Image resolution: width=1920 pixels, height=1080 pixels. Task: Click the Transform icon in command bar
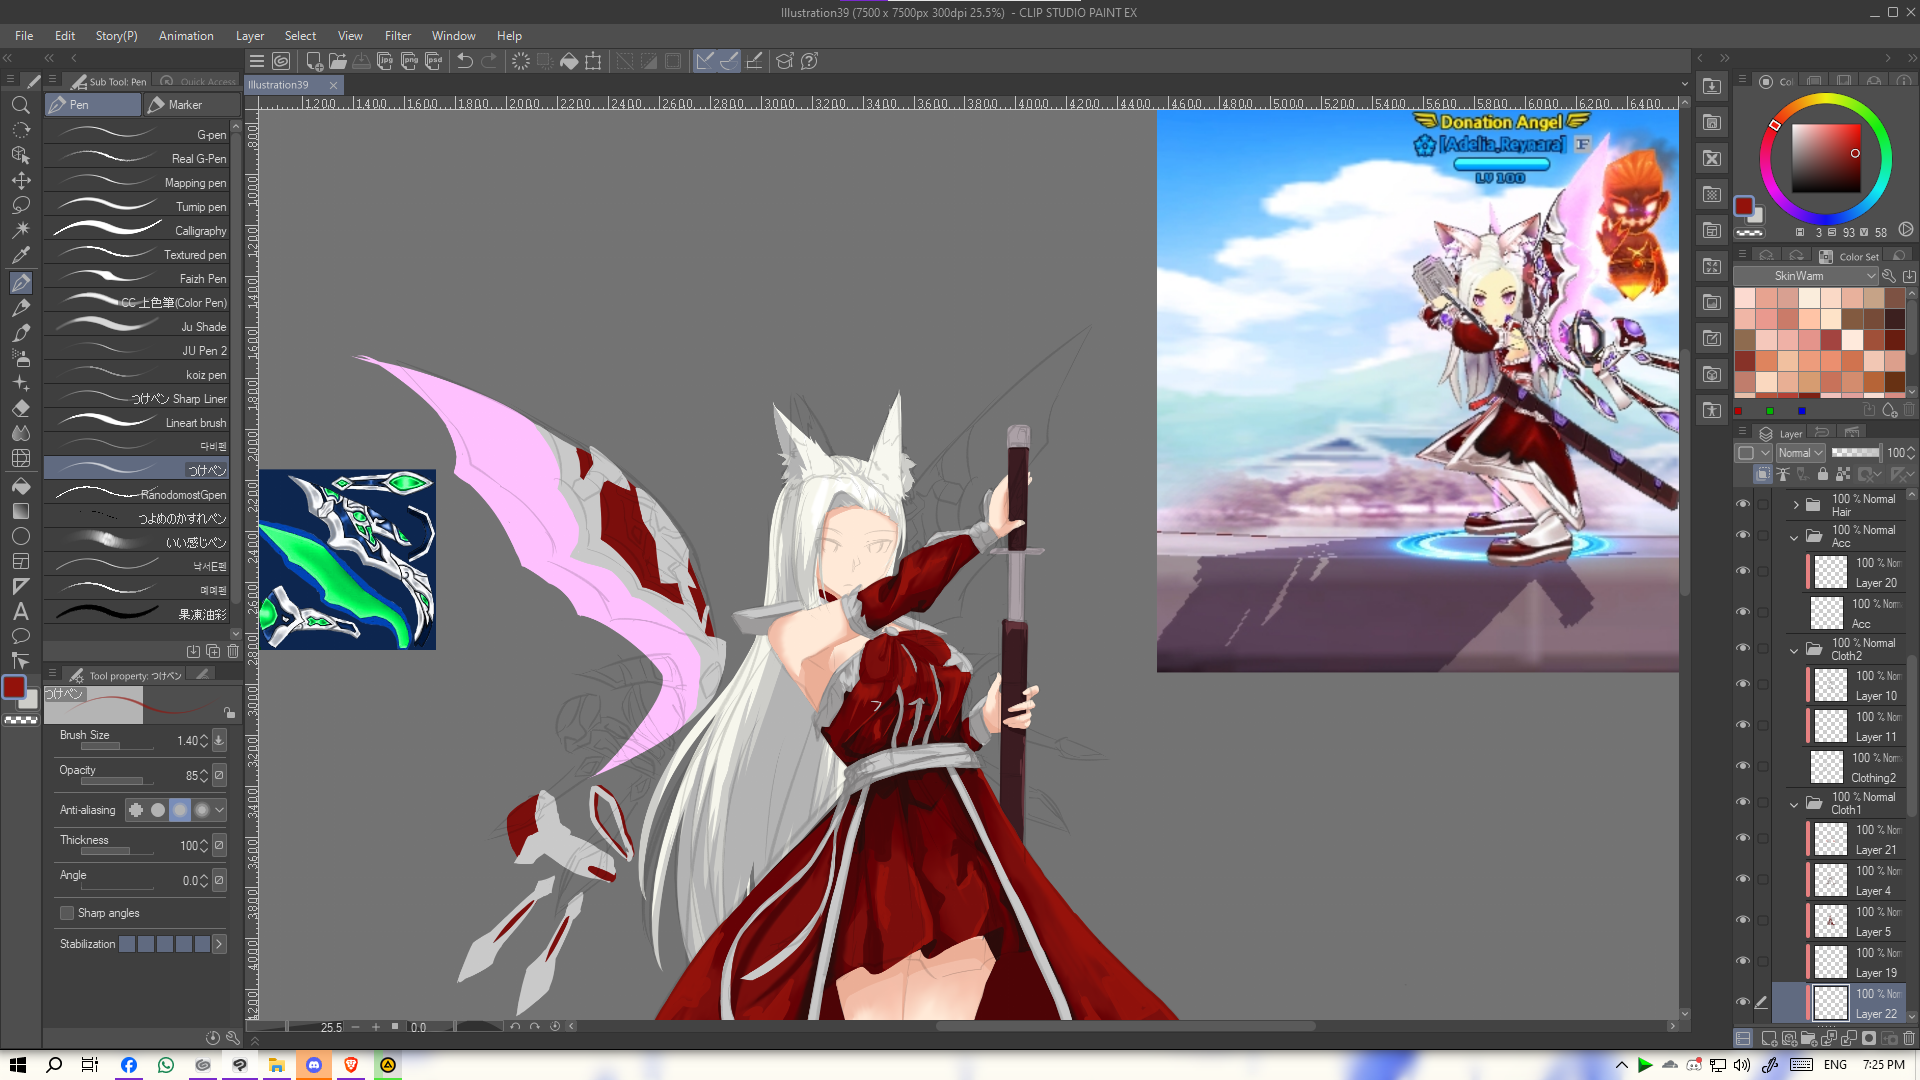pyautogui.click(x=593, y=61)
